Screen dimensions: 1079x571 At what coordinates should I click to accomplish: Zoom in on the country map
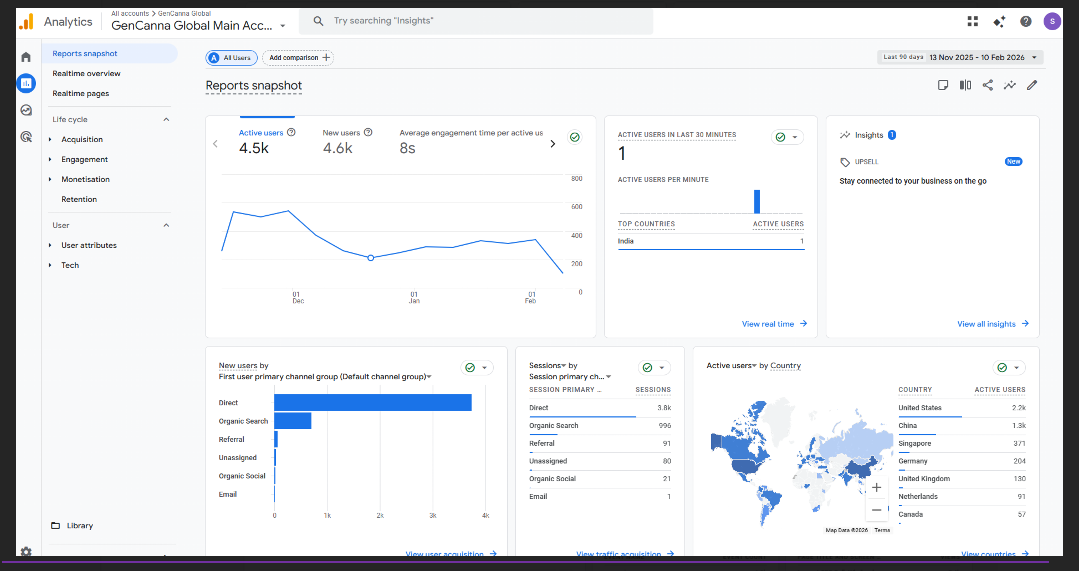tap(876, 488)
